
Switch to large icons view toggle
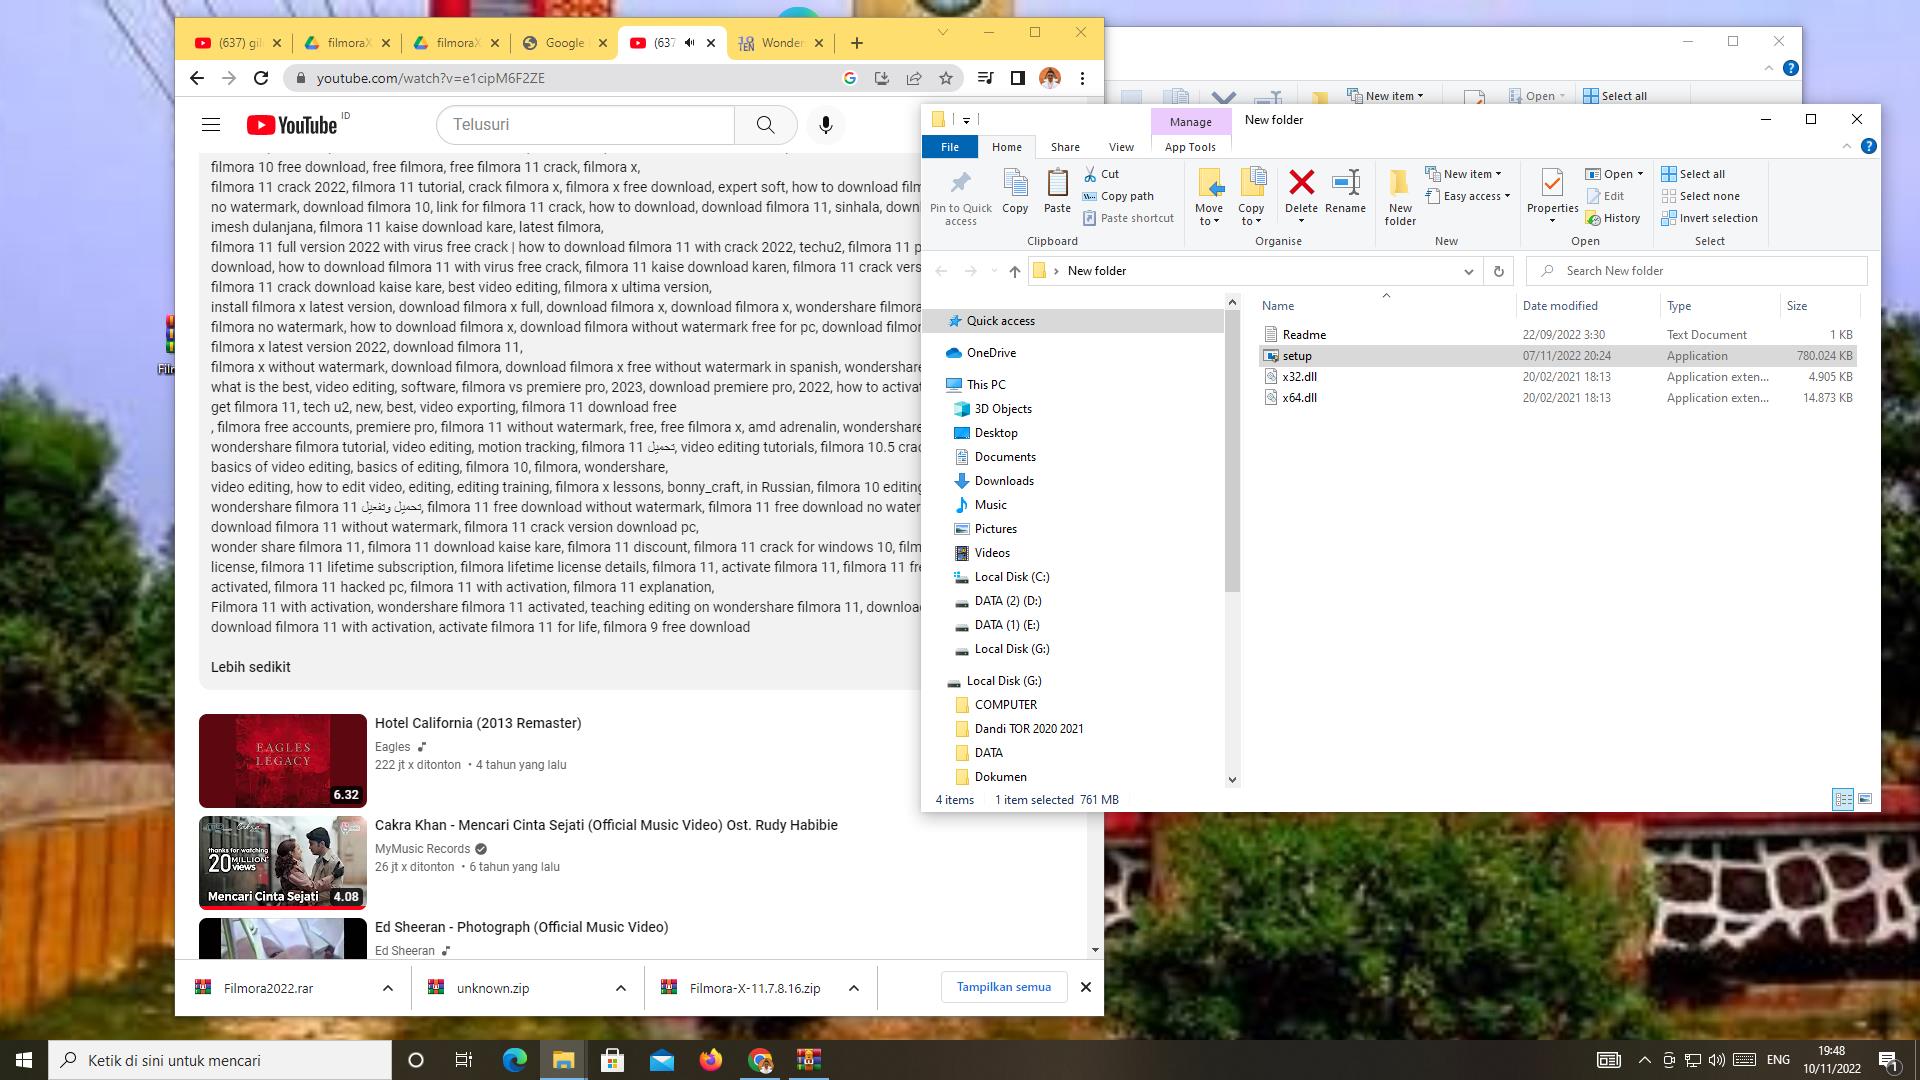[1864, 799]
